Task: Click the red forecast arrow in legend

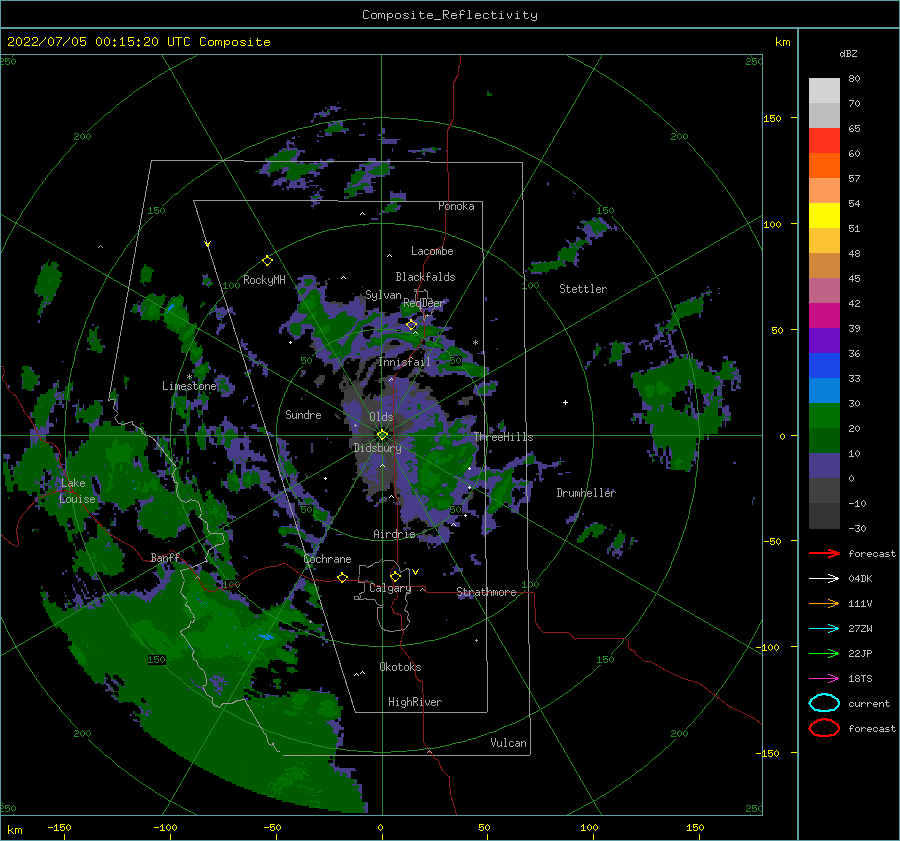Action: click(x=824, y=553)
